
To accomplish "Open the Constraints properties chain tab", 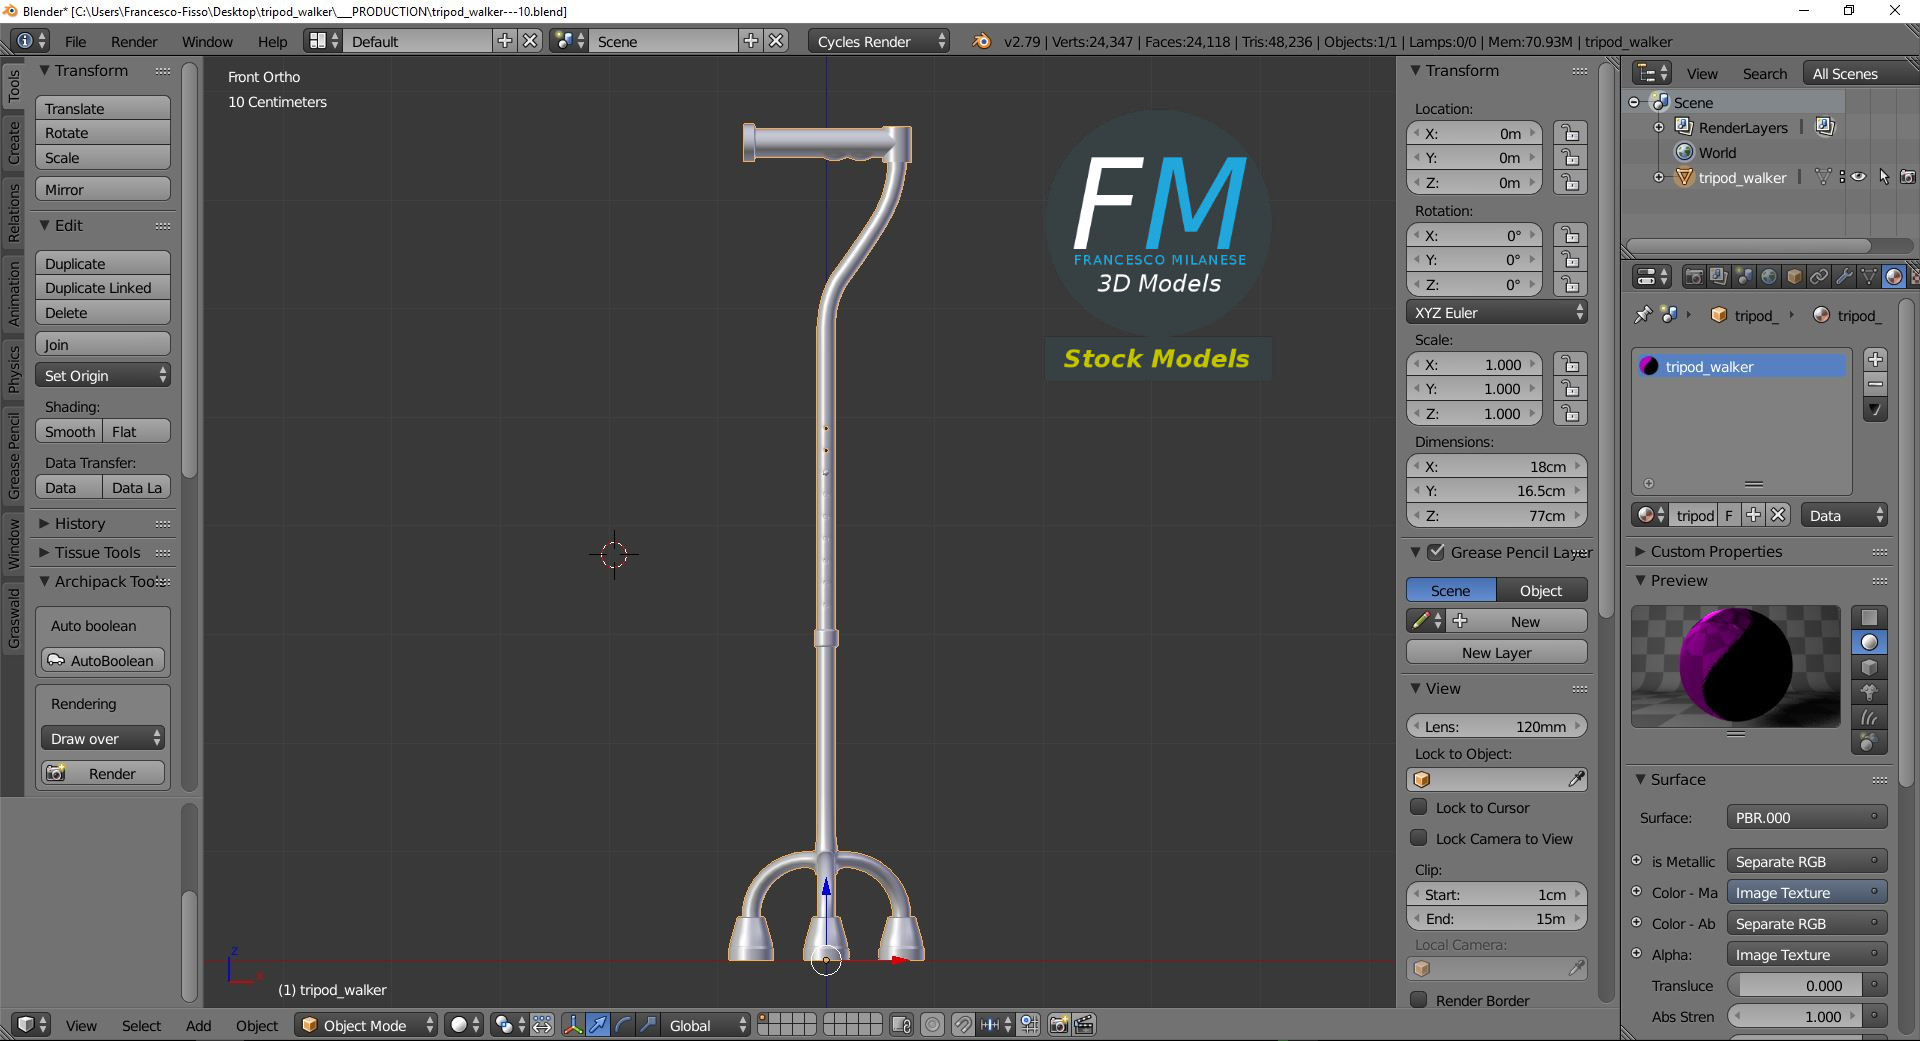I will click(x=1819, y=277).
